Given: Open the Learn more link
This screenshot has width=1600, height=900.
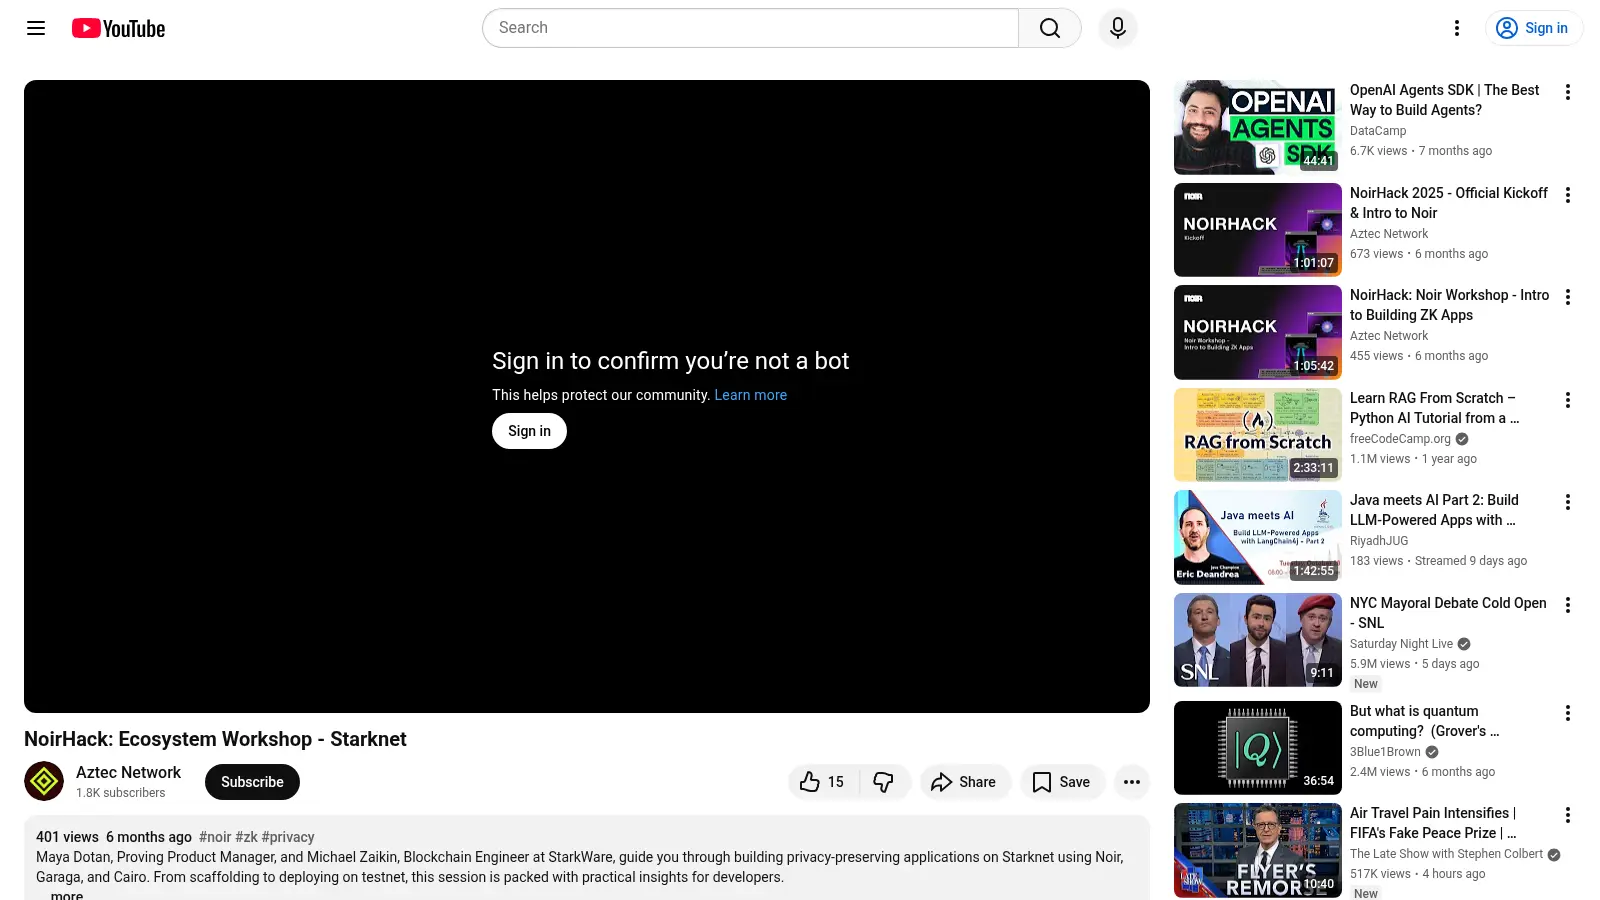Looking at the screenshot, I should [750, 395].
